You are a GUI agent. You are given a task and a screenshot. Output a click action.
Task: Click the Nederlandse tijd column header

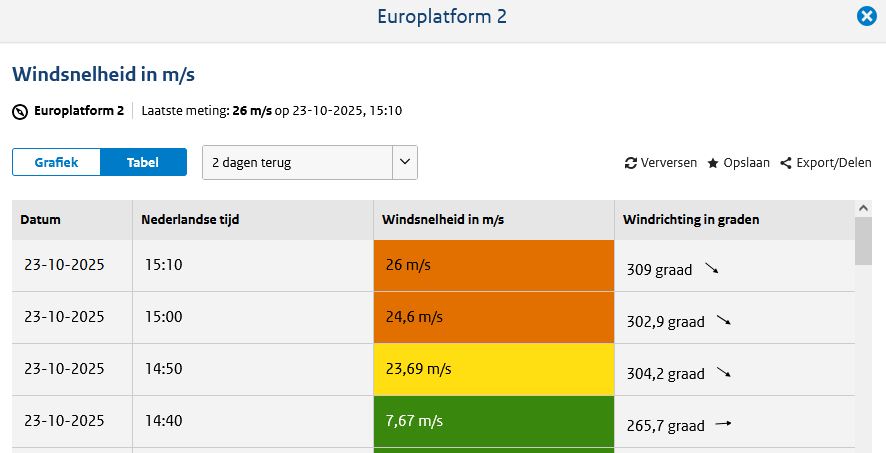(253, 220)
